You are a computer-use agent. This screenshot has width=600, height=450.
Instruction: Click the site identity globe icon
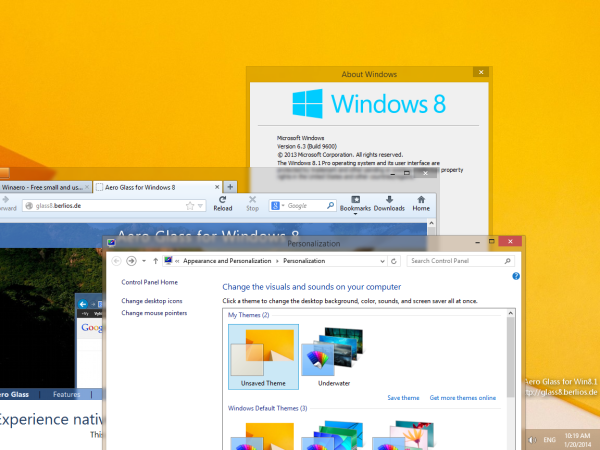[x=29, y=206]
